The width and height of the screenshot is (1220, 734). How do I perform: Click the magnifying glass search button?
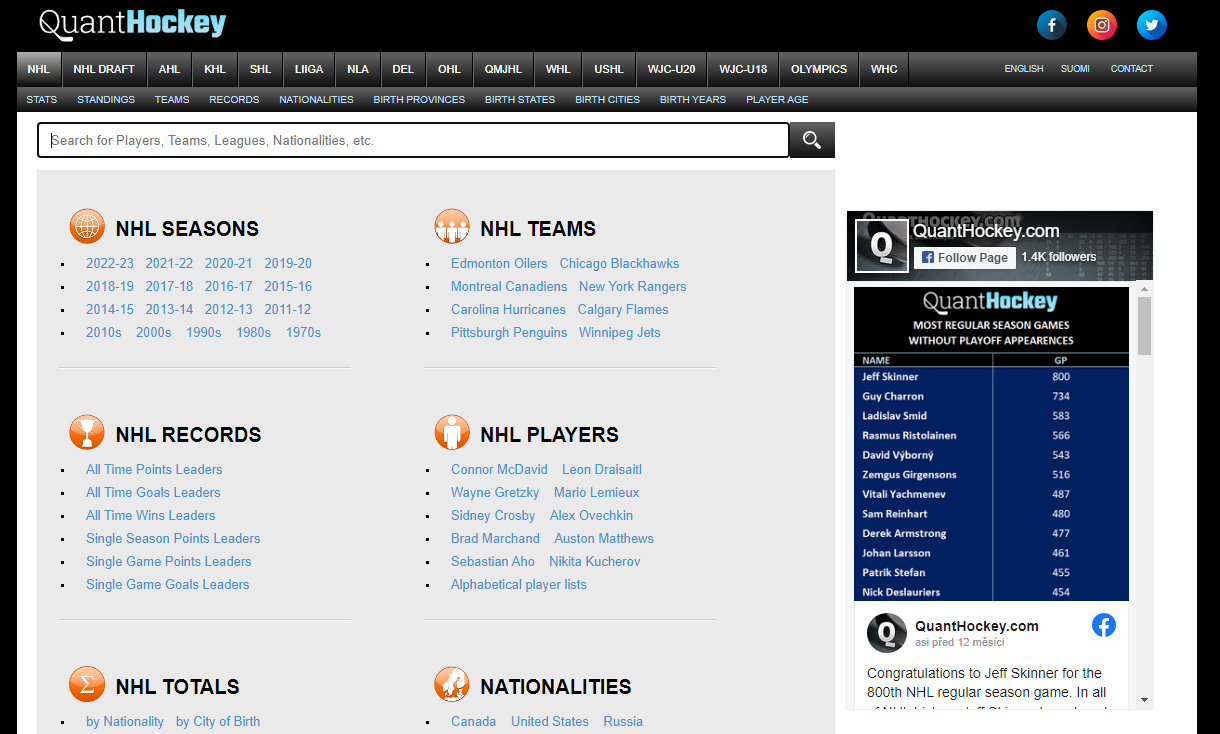coord(812,140)
